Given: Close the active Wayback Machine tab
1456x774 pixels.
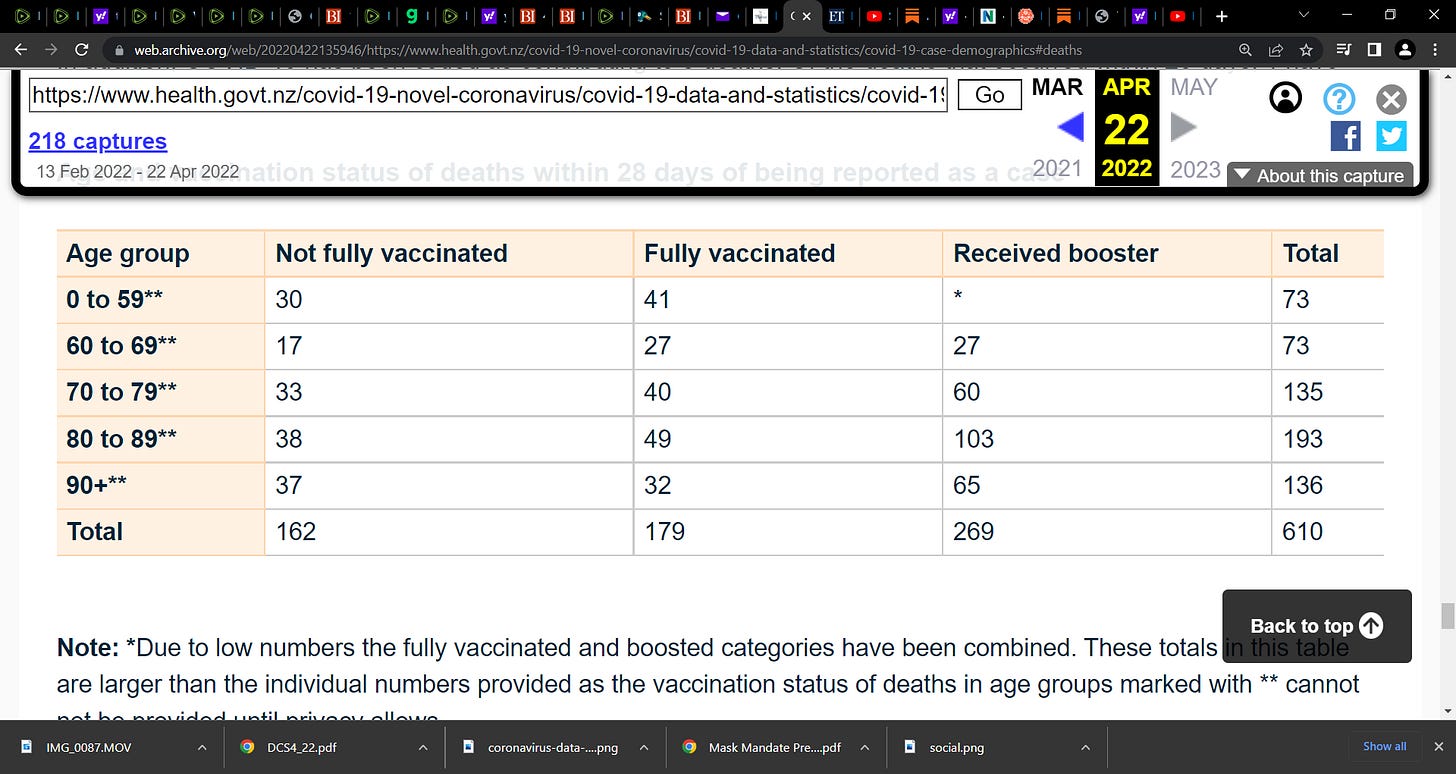Looking at the screenshot, I should 807,16.
